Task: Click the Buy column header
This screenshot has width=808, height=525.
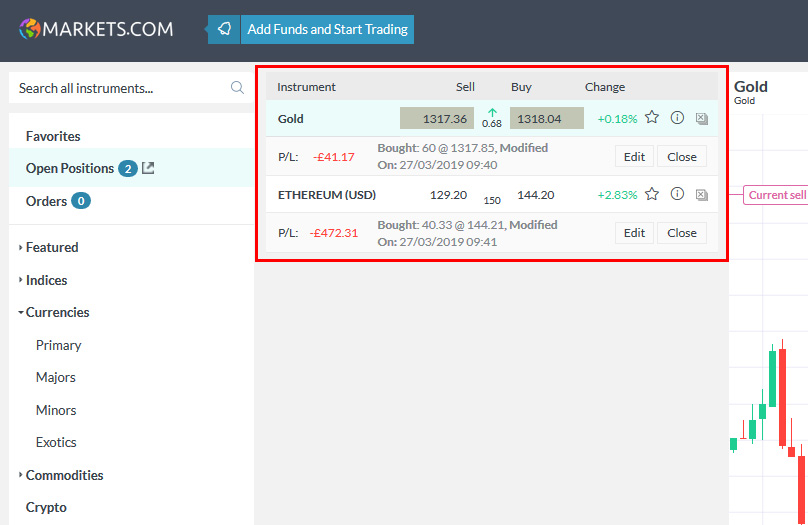Action: coord(521,87)
